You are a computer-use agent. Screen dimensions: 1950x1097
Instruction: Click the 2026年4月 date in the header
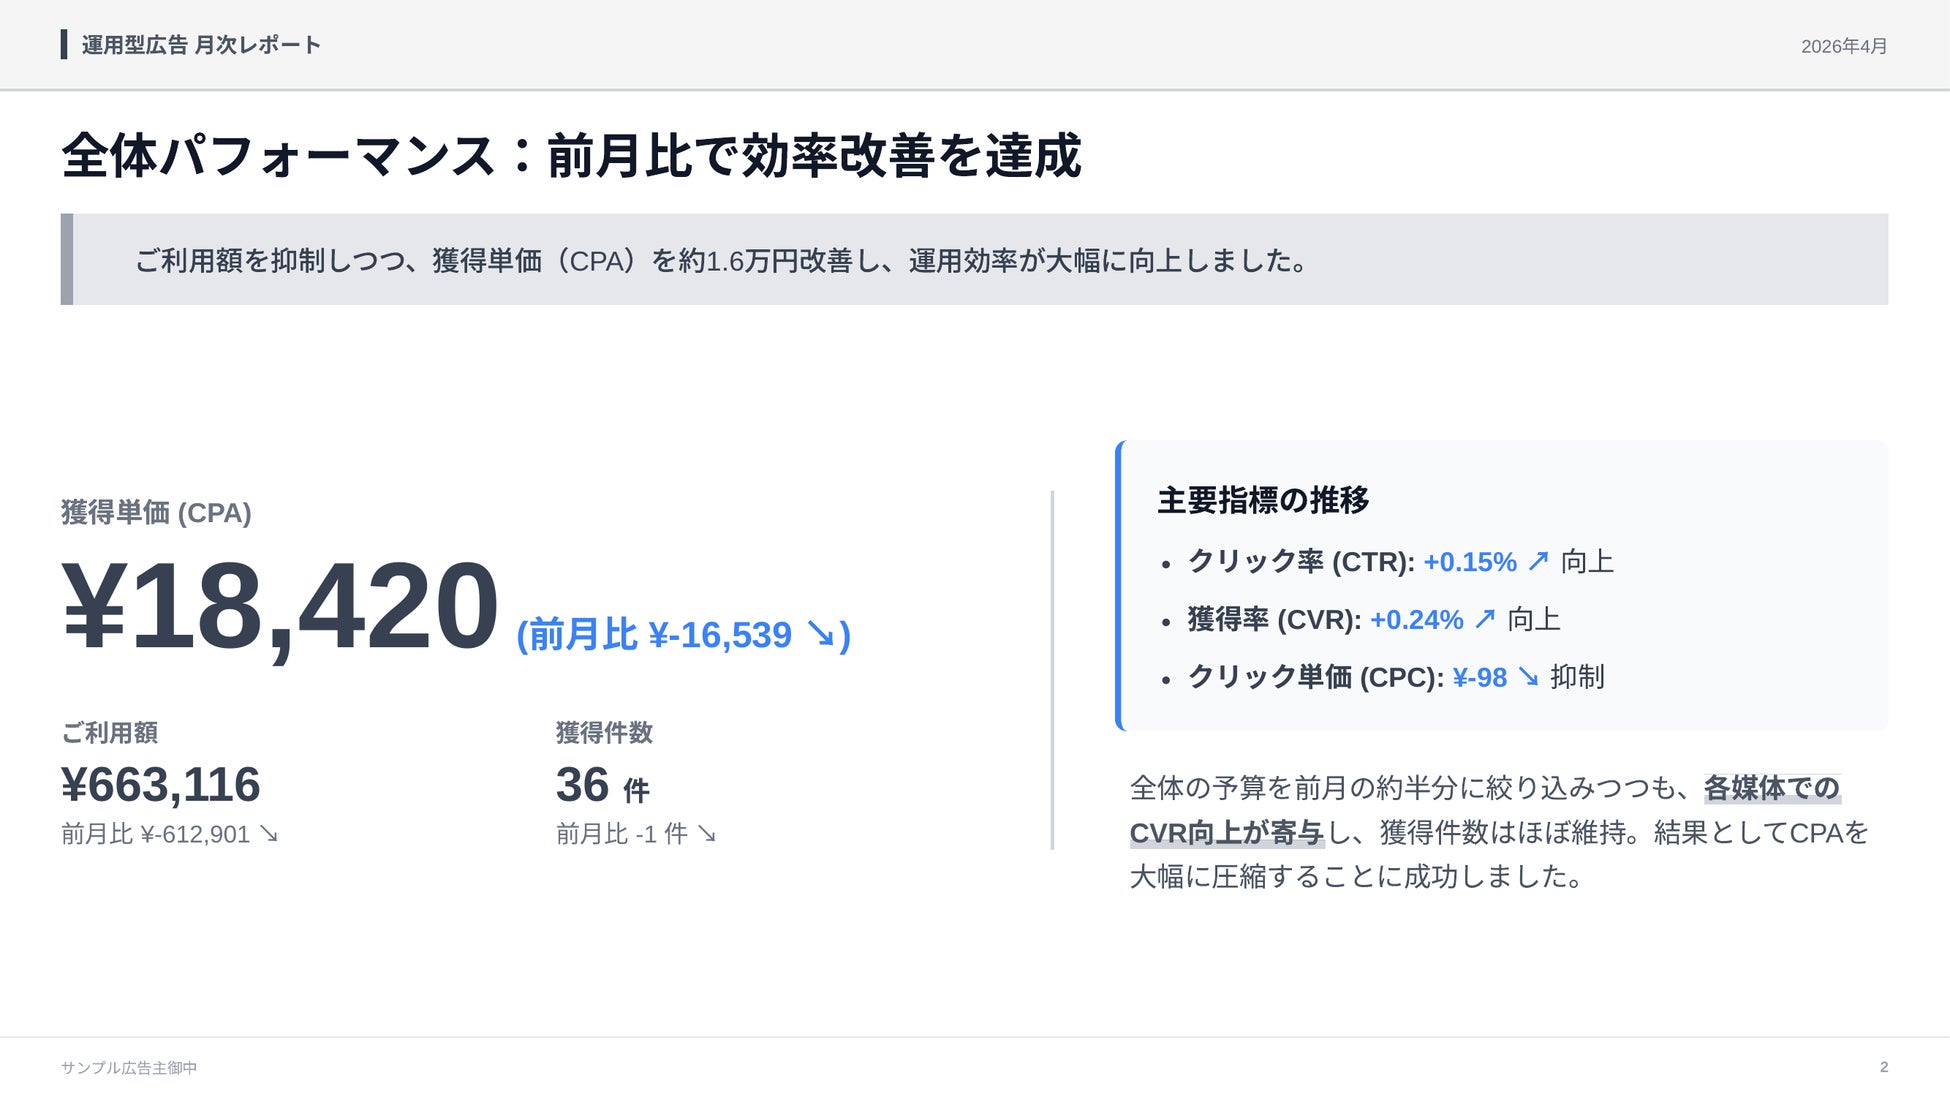pos(1843,46)
